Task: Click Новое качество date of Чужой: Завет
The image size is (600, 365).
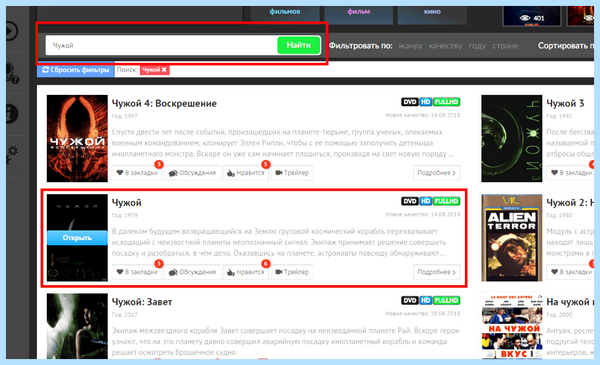Action: tap(422, 314)
